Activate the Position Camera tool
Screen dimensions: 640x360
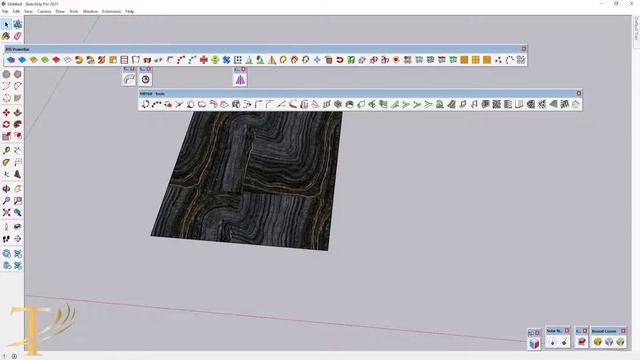click(6, 227)
